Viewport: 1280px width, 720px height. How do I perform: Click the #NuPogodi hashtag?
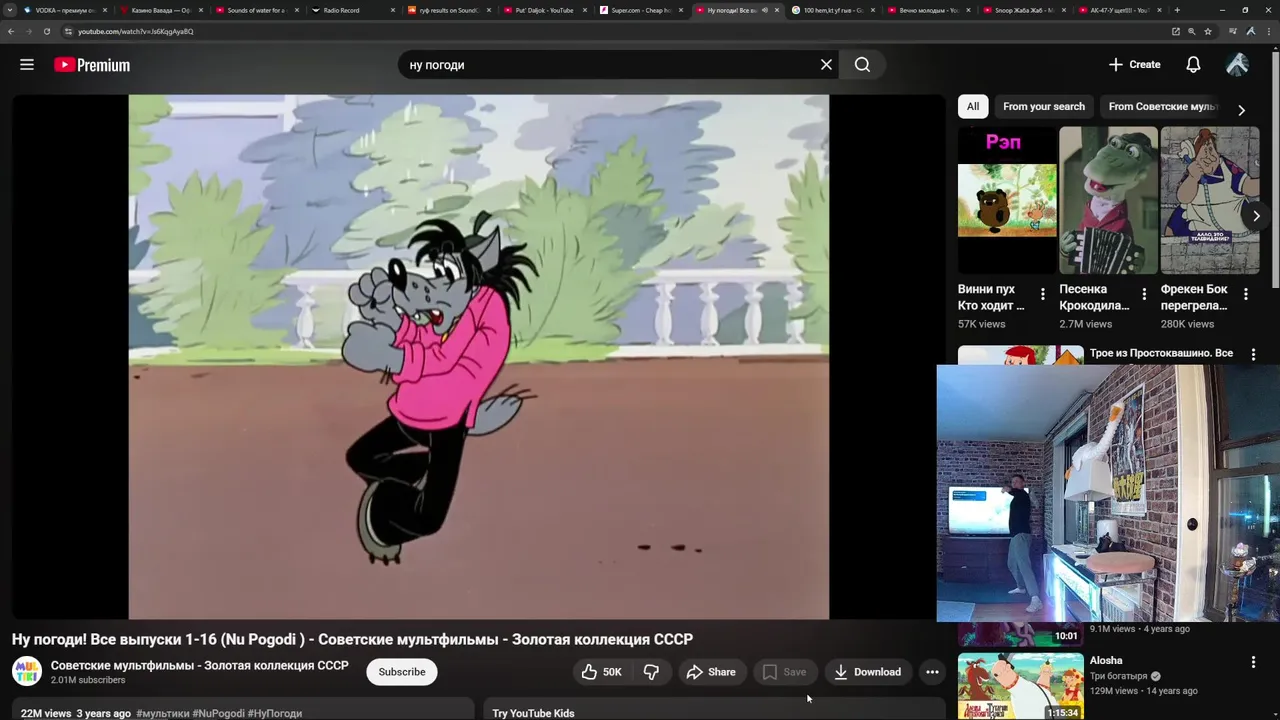click(x=218, y=713)
